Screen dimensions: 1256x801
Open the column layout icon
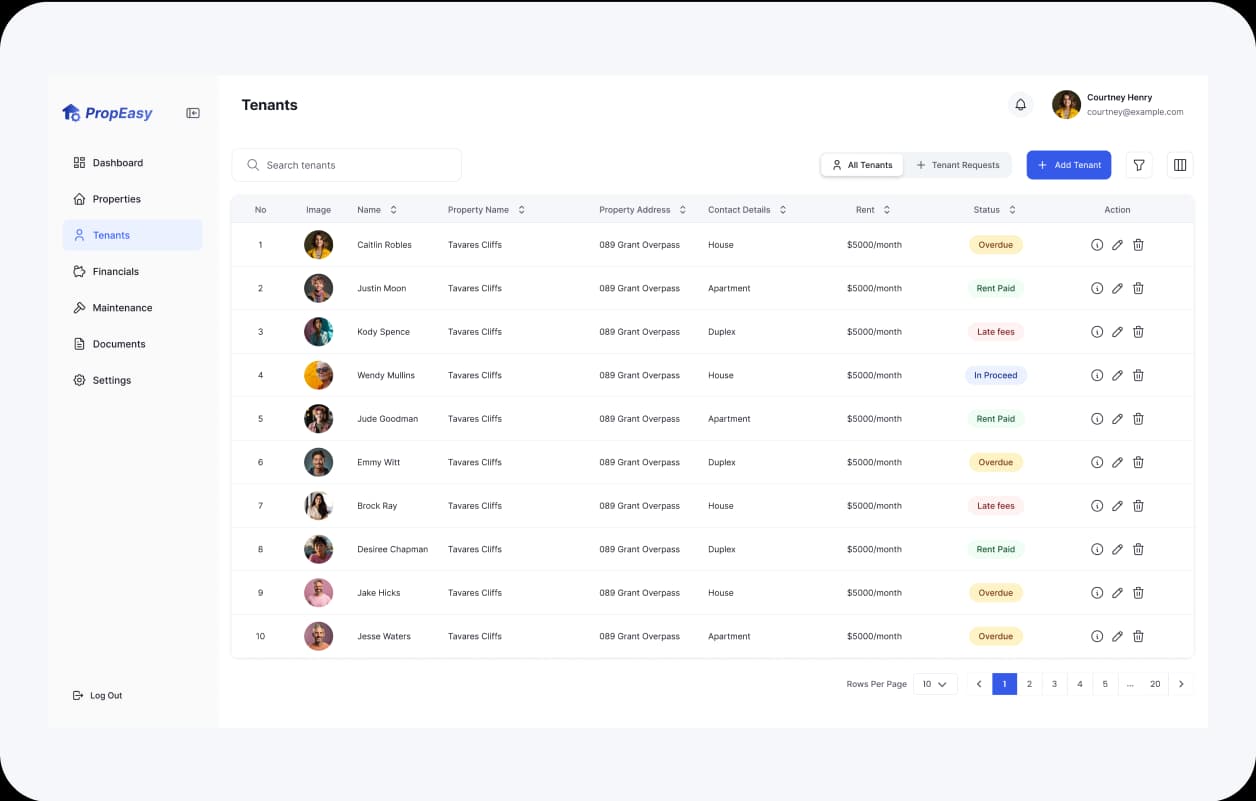coord(1180,165)
